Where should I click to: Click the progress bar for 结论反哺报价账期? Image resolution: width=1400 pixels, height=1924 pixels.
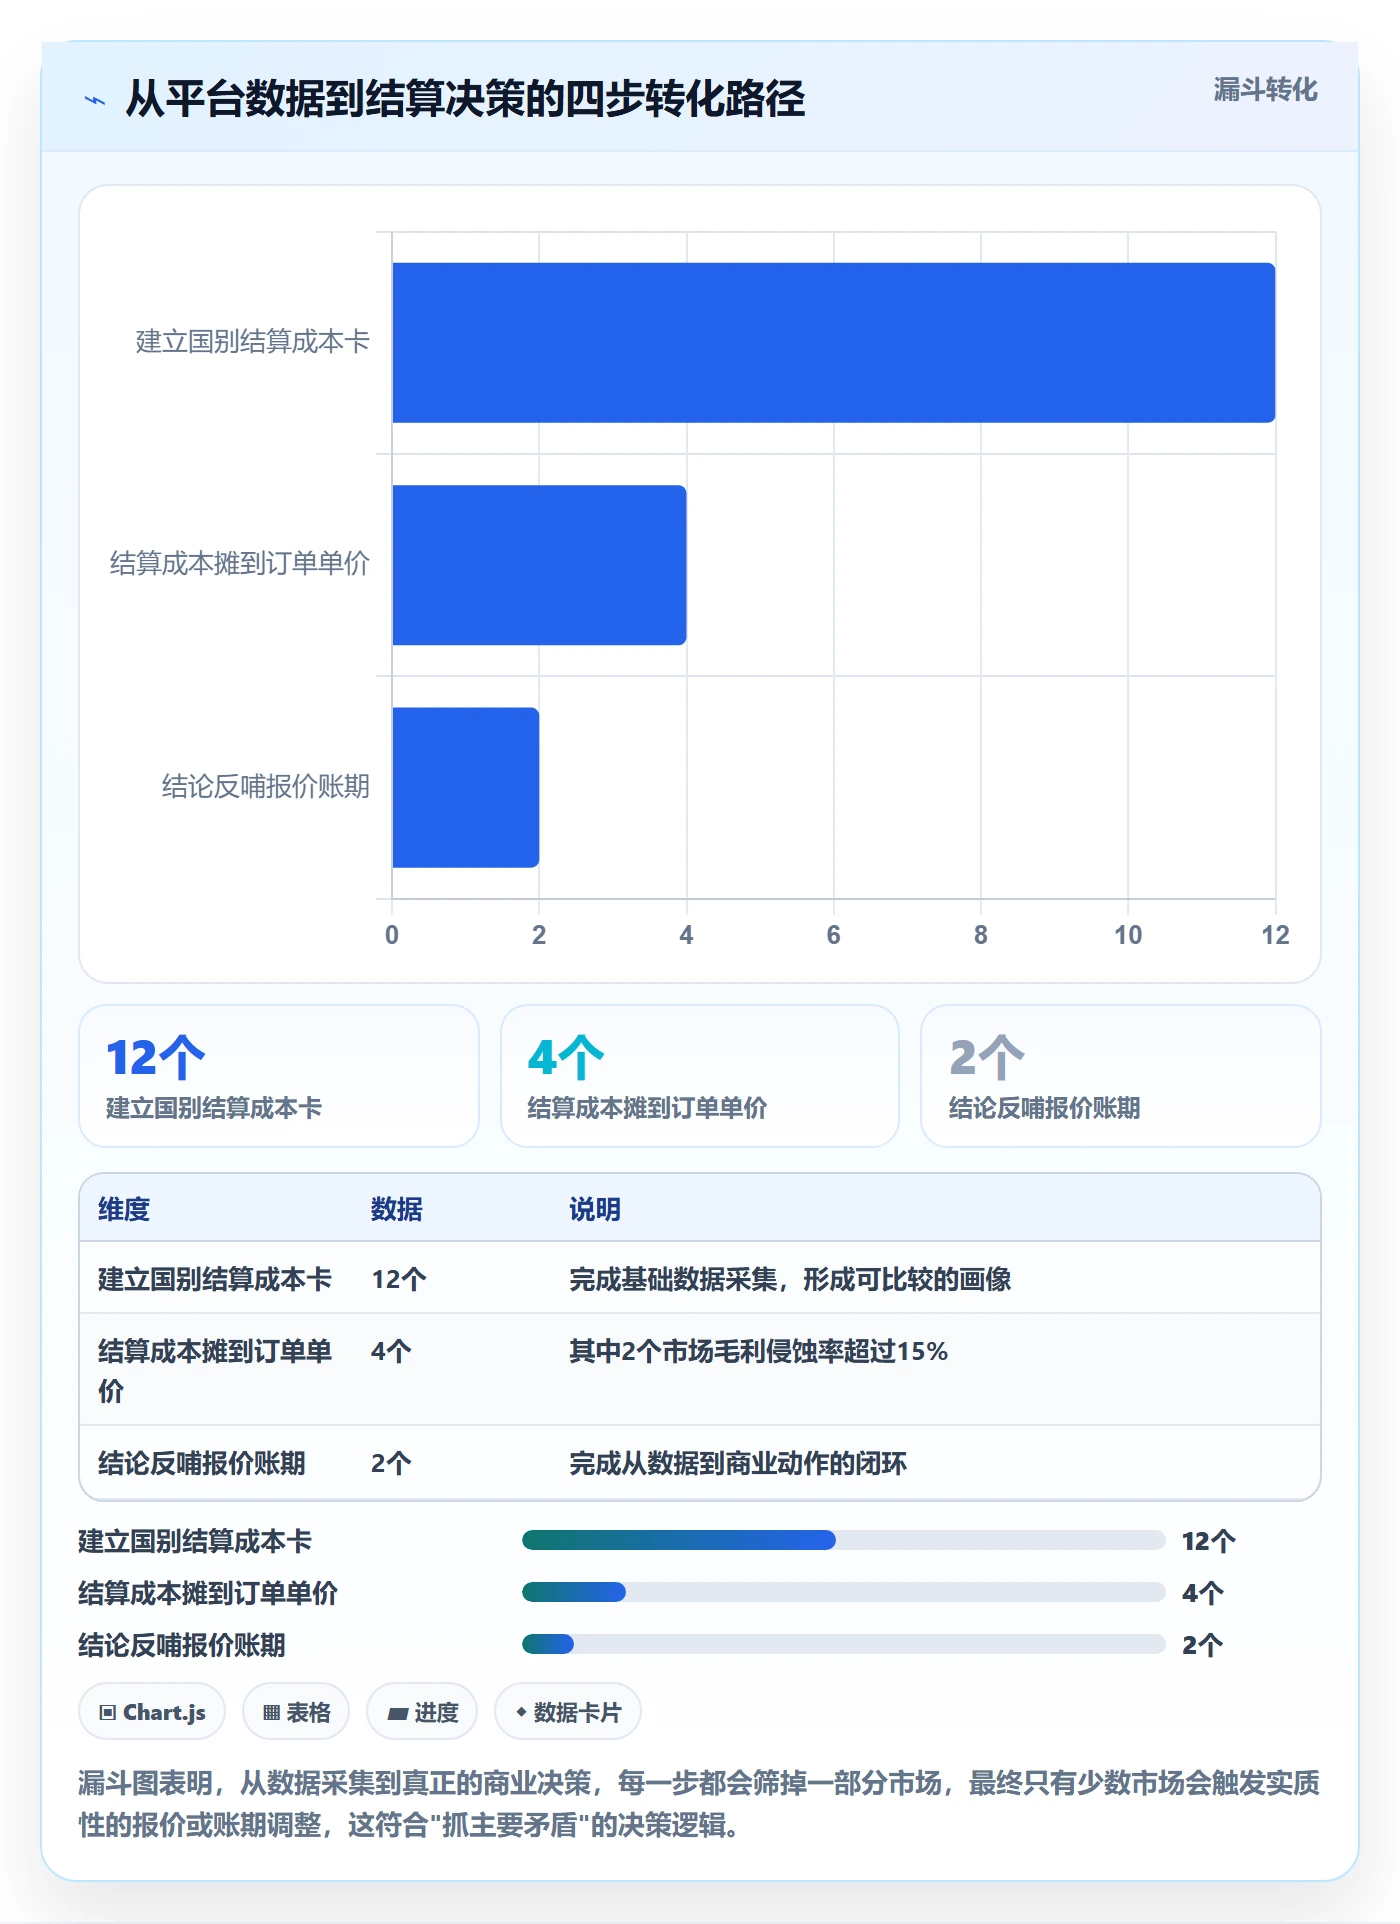point(843,1644)
